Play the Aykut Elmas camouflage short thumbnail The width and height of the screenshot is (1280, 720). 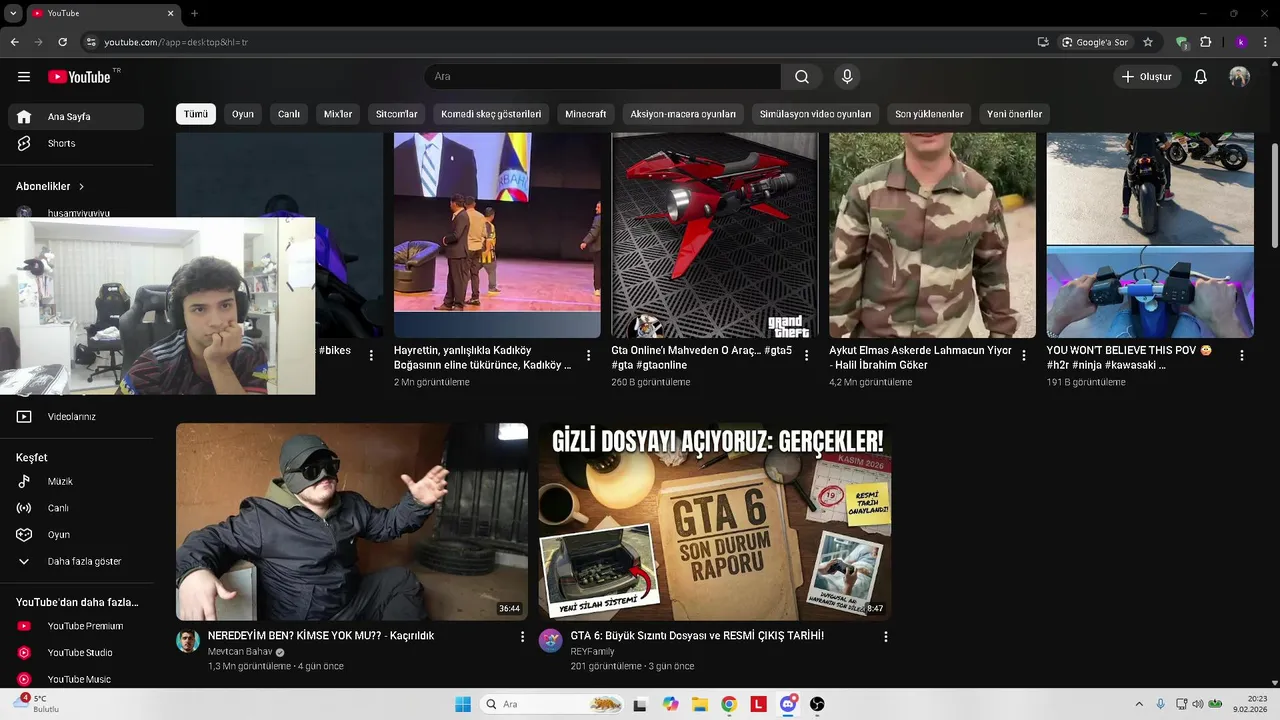coord(932,235)
